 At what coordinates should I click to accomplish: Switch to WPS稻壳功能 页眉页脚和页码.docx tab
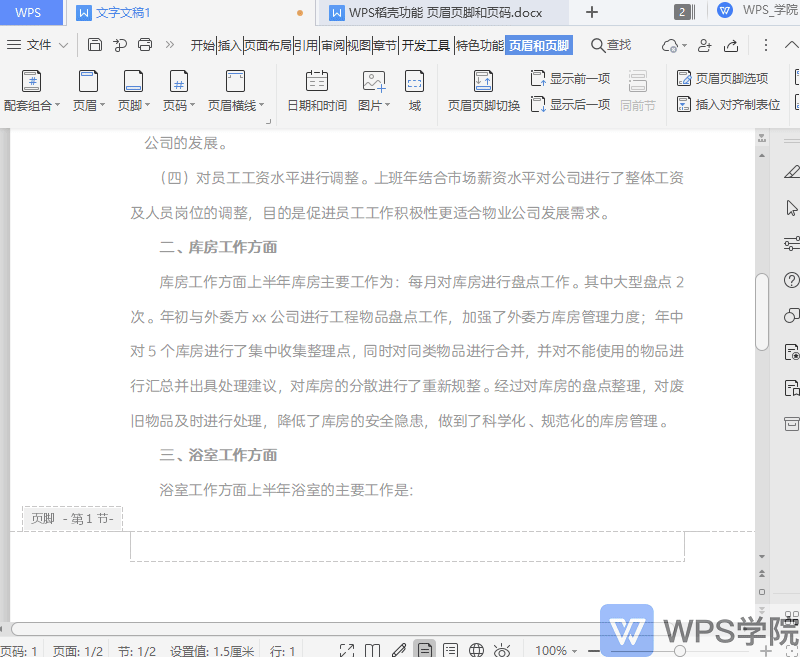436,13
